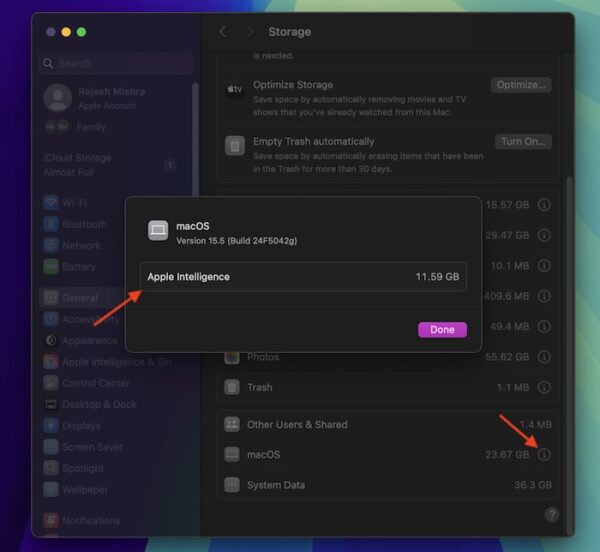Click info icon for 15.57 GB row

coord(544,204)
